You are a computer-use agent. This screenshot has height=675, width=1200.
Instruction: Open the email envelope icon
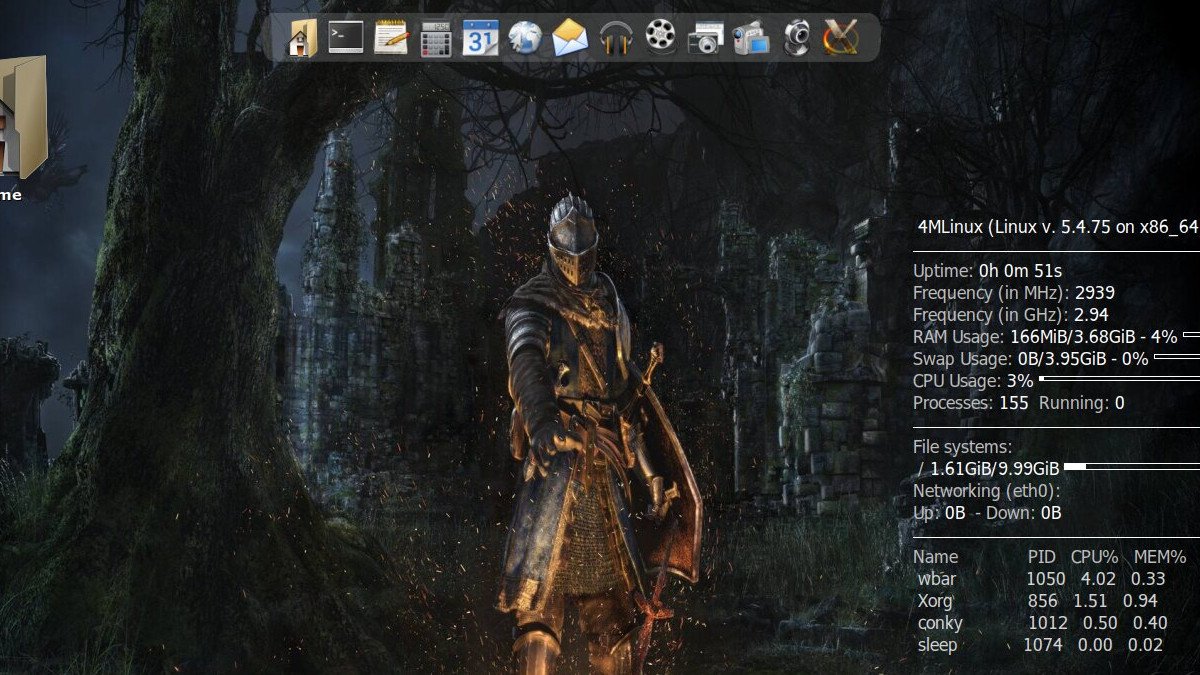coord(570,38)
